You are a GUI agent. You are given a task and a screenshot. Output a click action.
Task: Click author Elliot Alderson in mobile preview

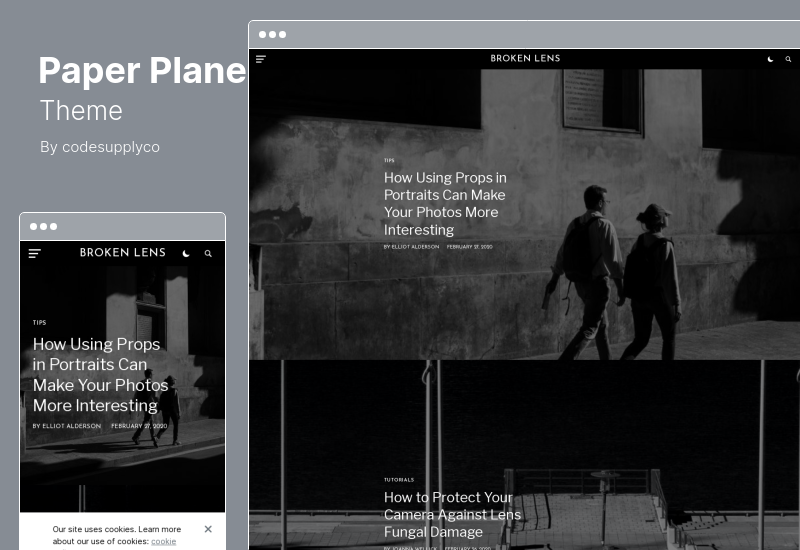[67, 426]
